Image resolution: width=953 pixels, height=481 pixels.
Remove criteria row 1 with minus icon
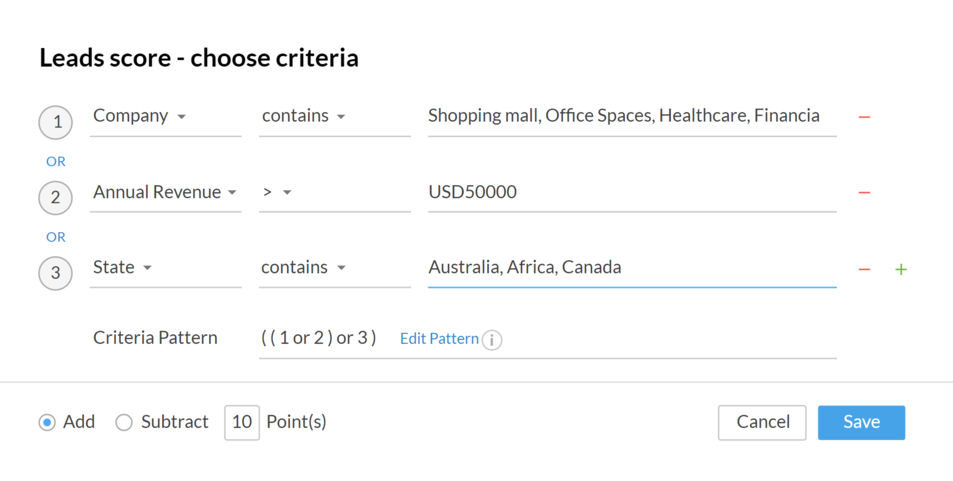click(864, 117)
